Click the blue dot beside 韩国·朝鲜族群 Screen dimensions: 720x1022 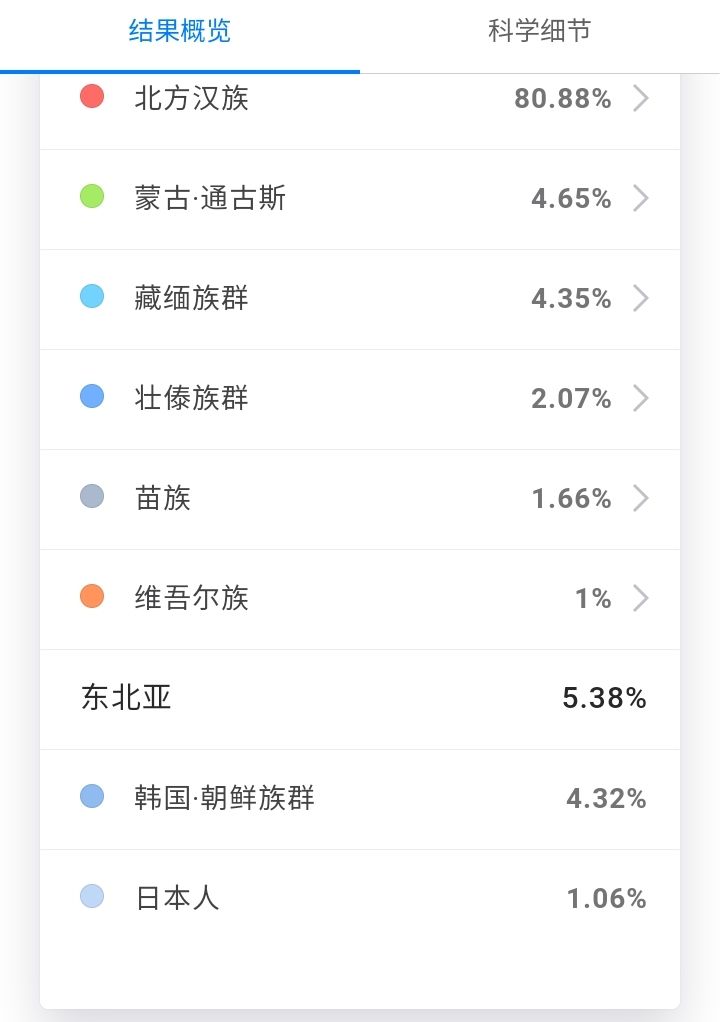click(92, 796)
